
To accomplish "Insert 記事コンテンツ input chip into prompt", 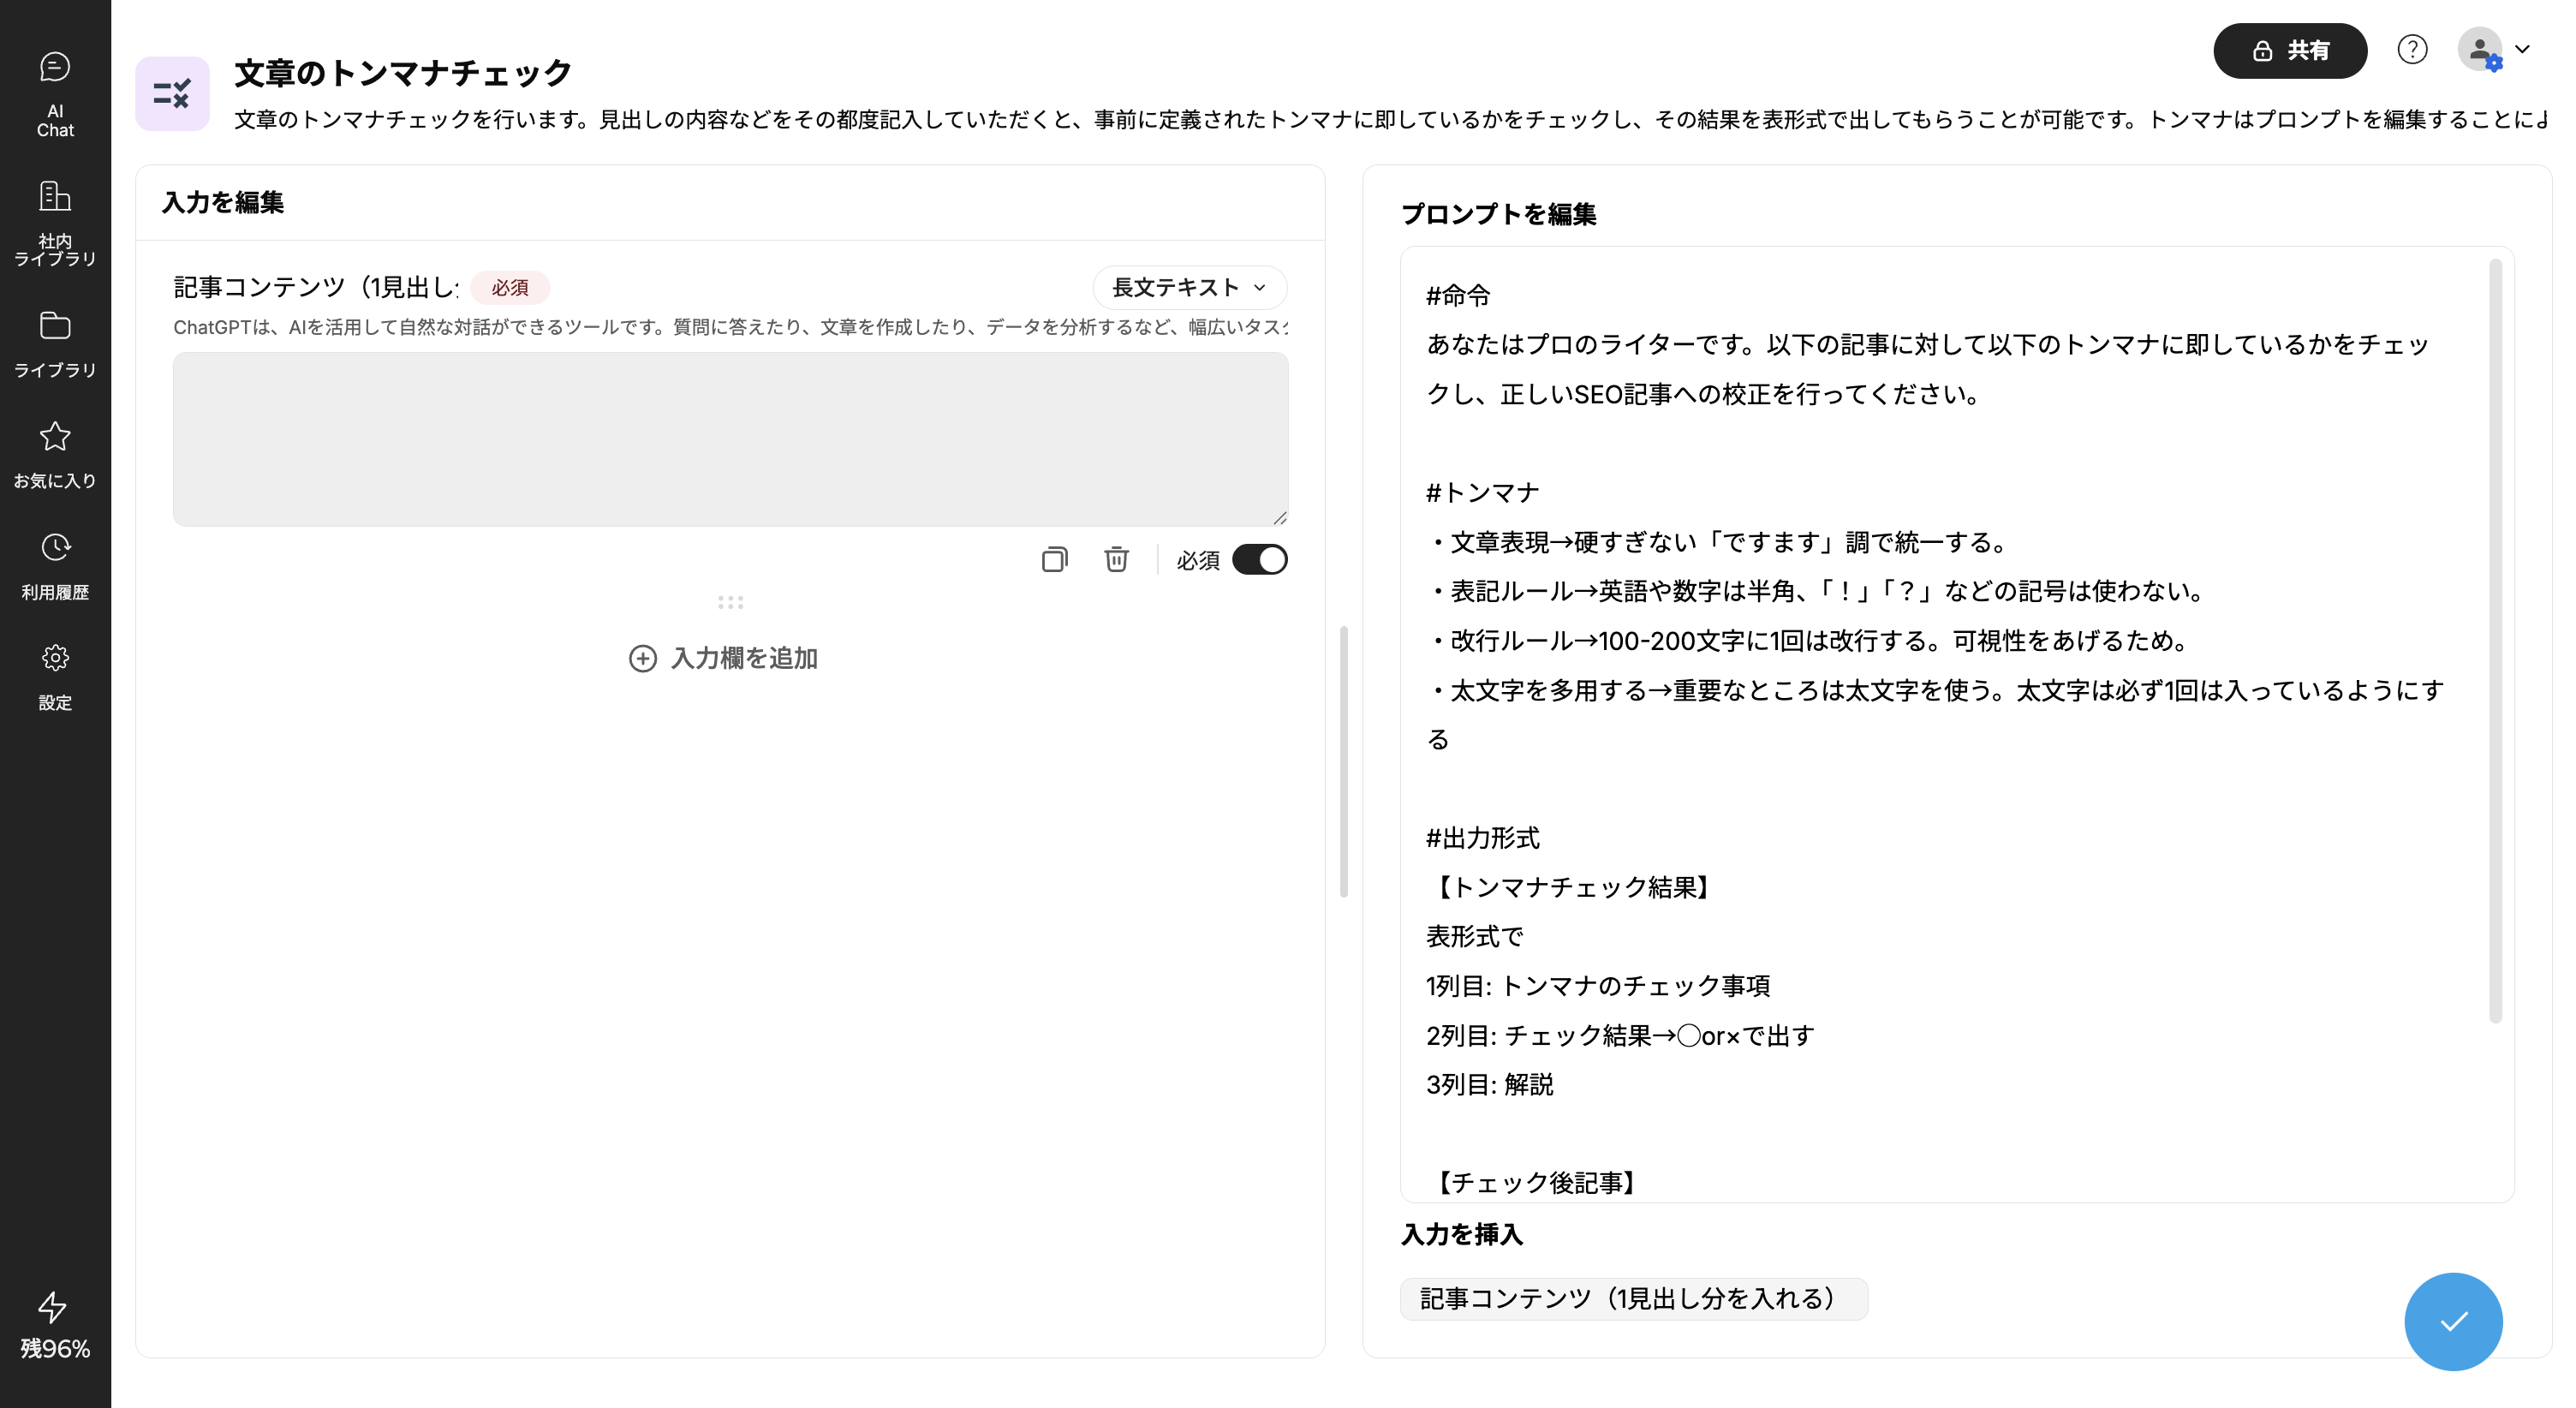I will [1632, 1298].
